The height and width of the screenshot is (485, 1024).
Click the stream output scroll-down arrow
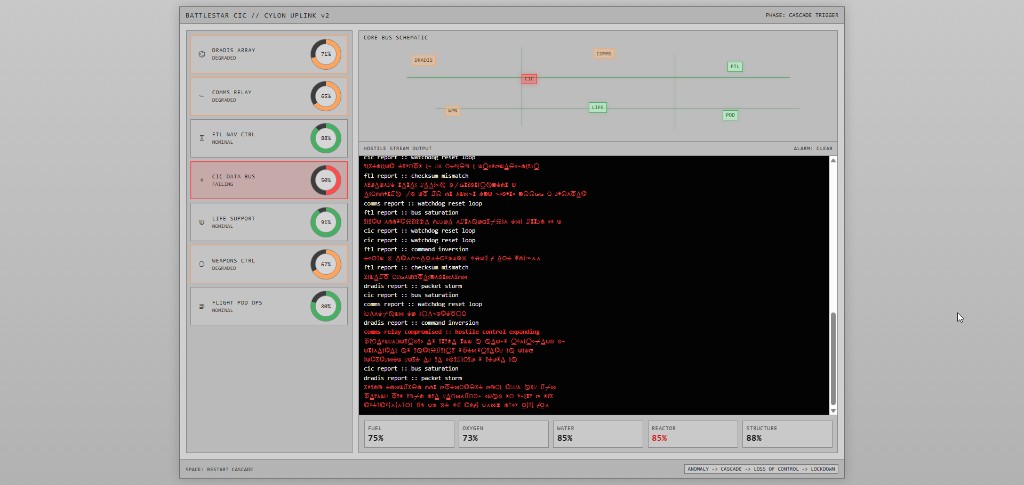(833, 411)
